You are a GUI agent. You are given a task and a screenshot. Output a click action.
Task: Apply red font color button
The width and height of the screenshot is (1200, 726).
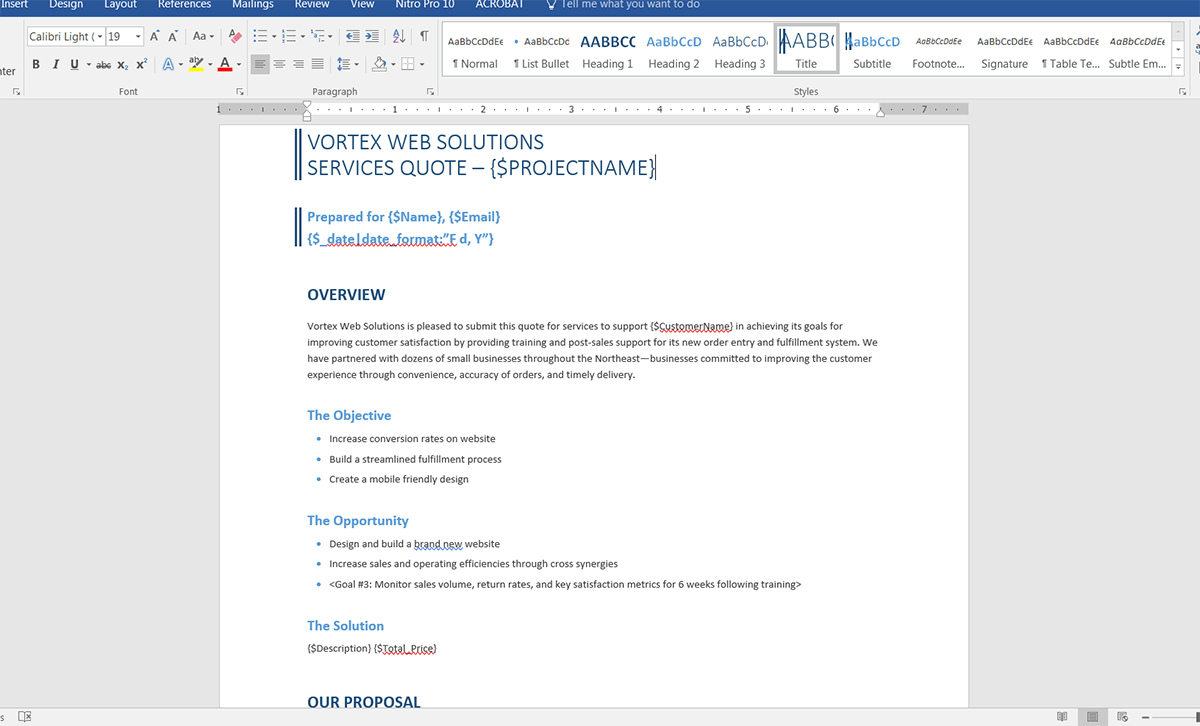225,65
